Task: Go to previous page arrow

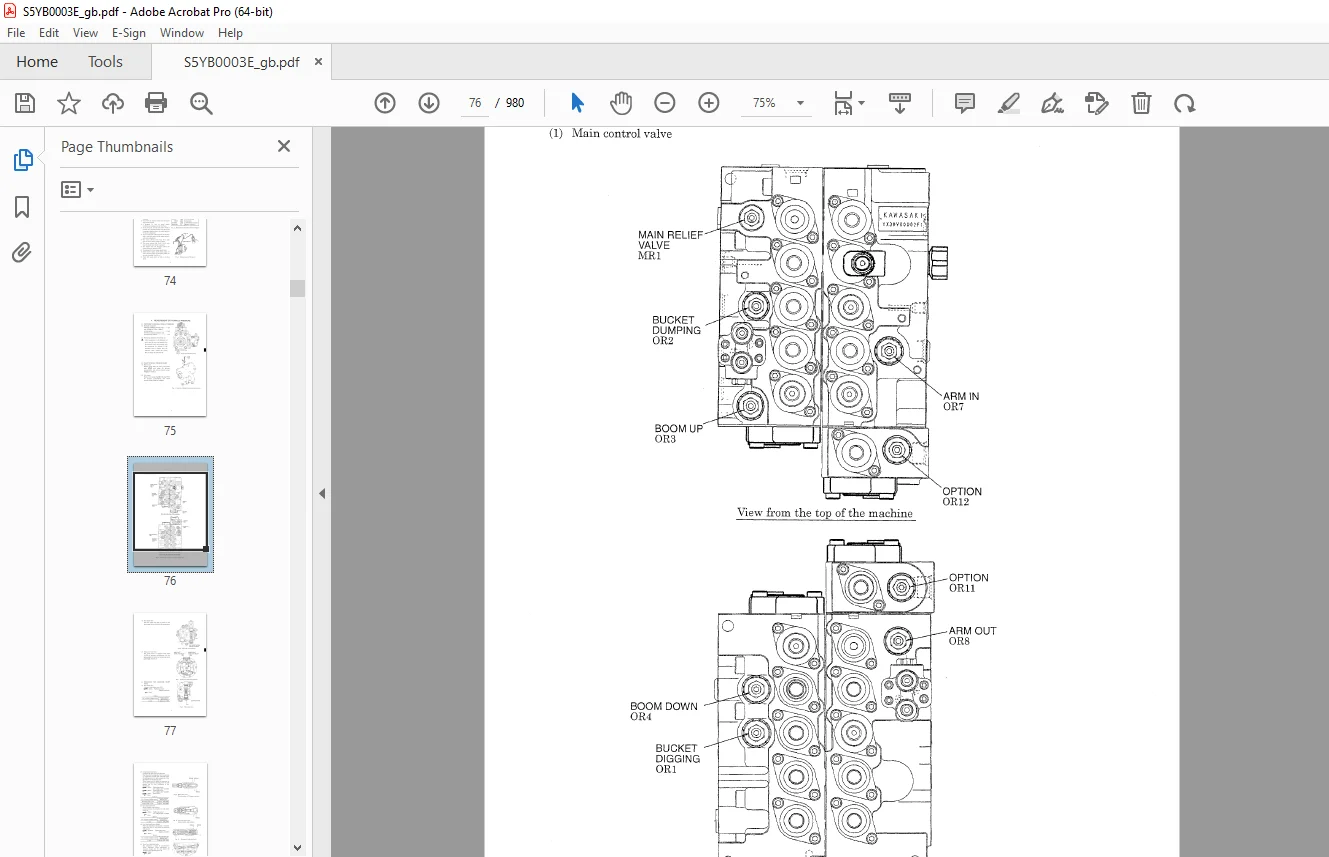Action: [x=385, y=103]
